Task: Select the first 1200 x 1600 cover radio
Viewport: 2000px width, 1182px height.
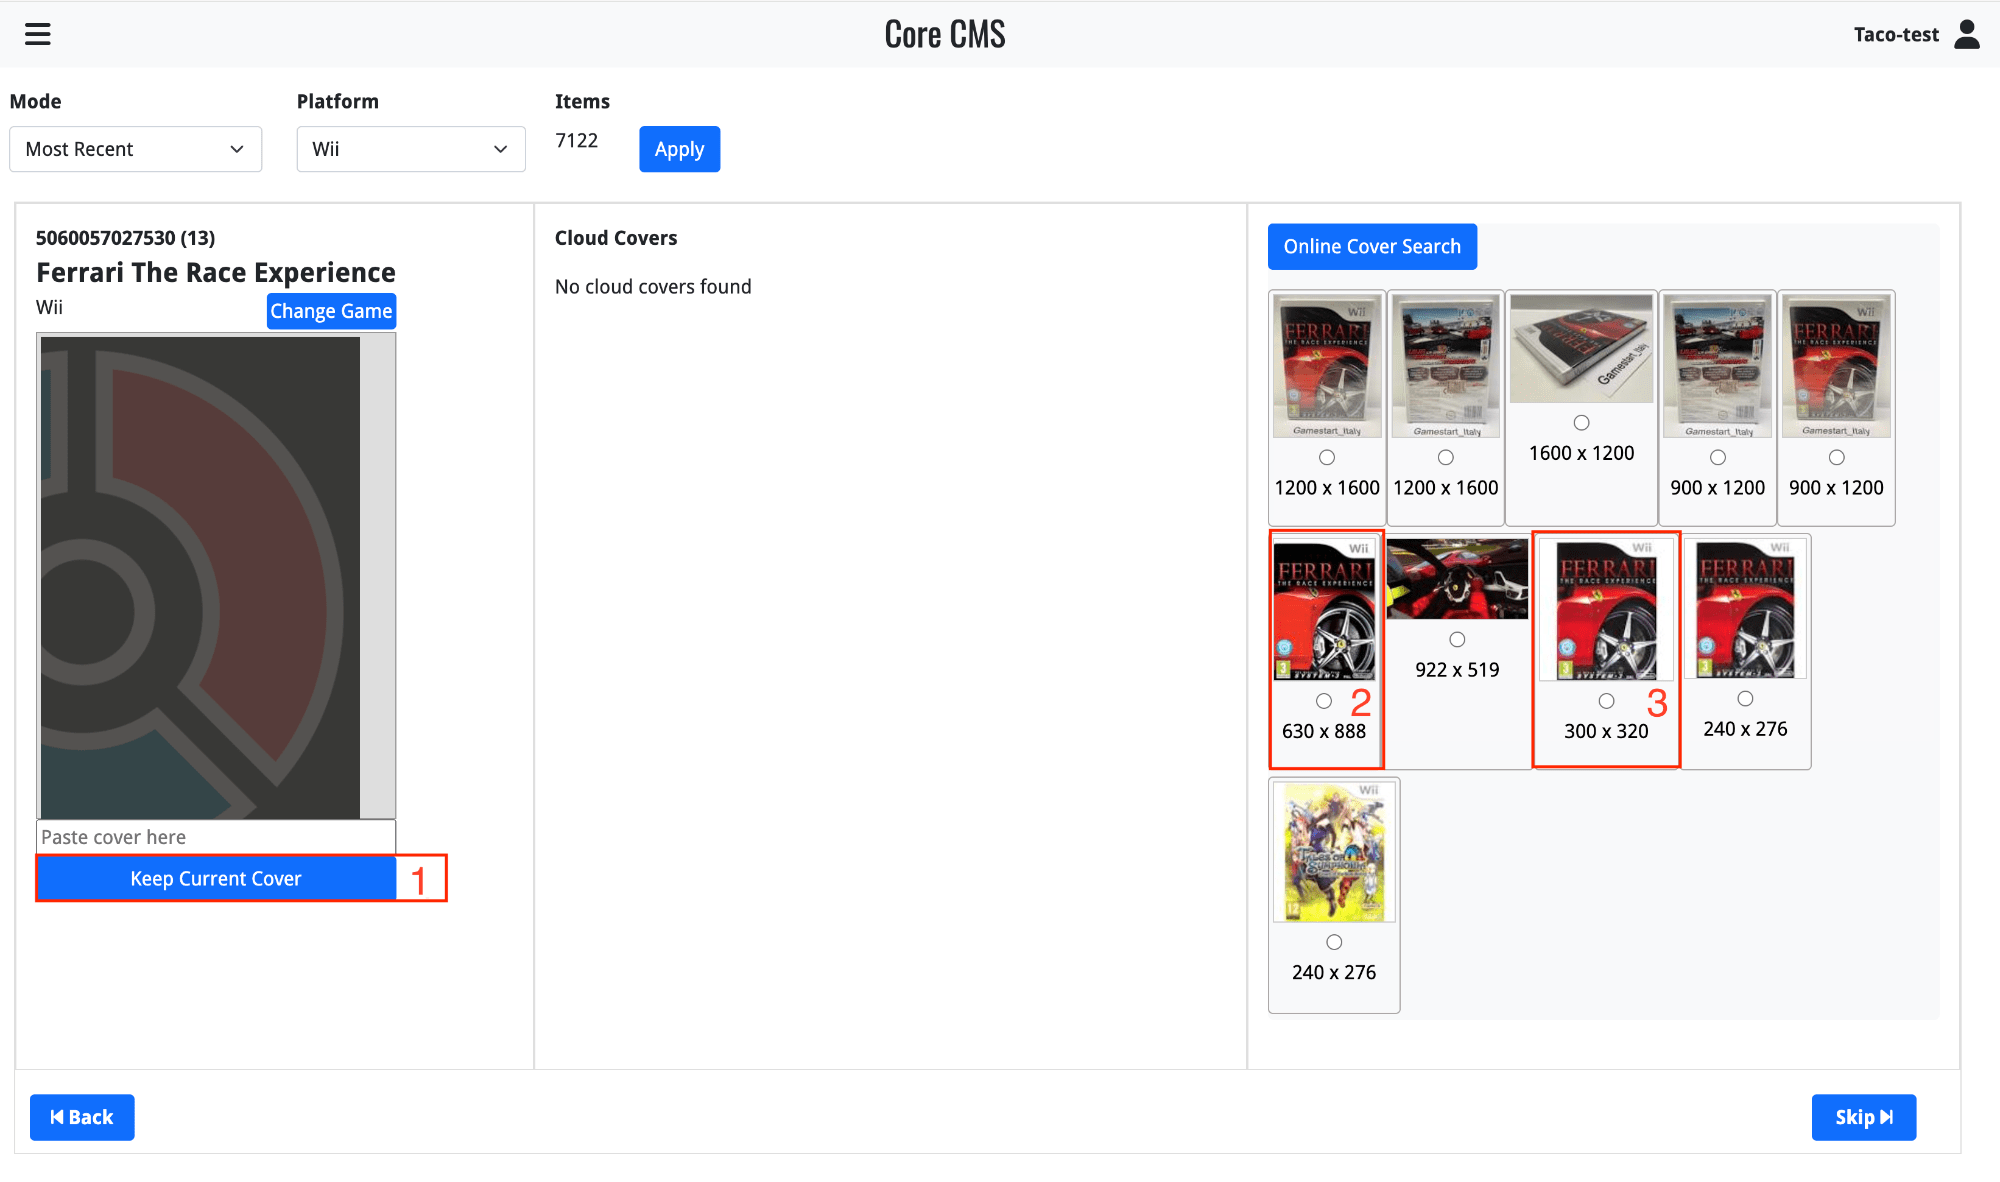Action: click(1327, 457)
